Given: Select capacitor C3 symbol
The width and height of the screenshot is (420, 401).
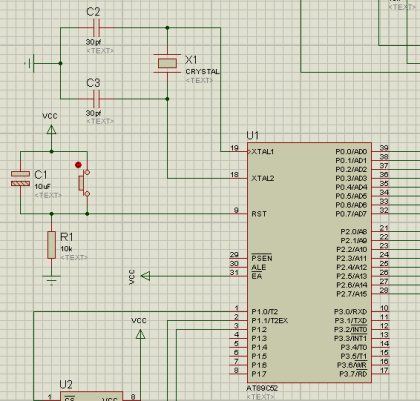Looking at the screenshot, I should point(96,99).
